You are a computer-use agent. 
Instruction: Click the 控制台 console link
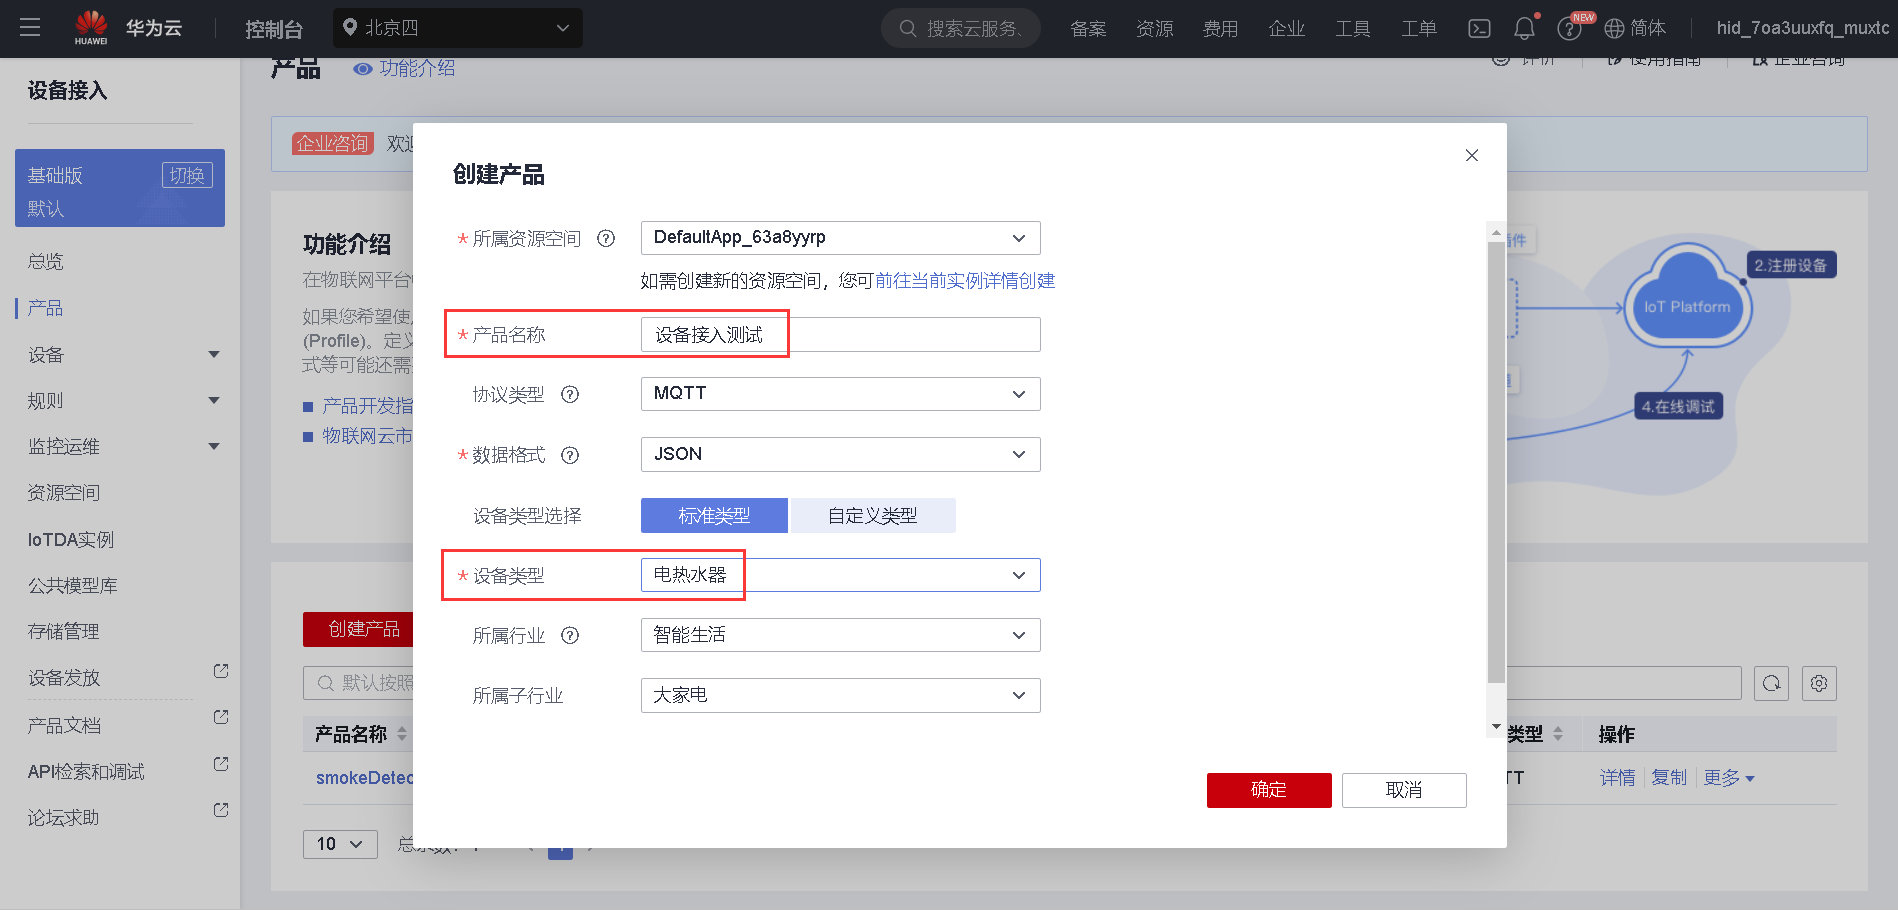click(274, 29)
